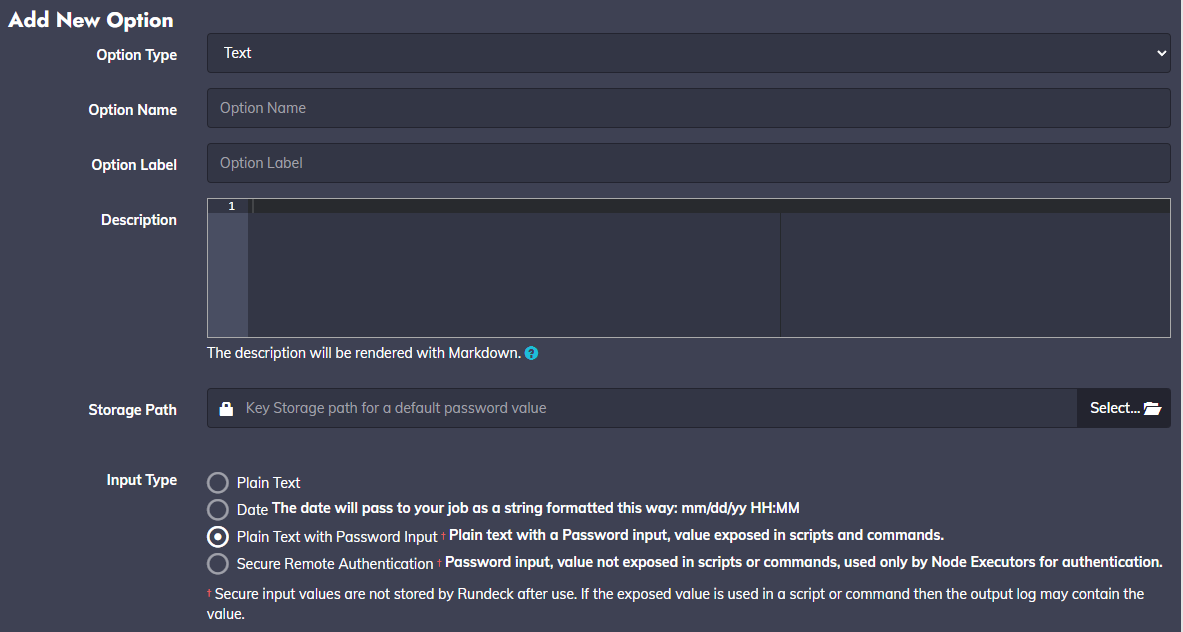
Task: Click the Option Type field label
Action: click(136, 55)
